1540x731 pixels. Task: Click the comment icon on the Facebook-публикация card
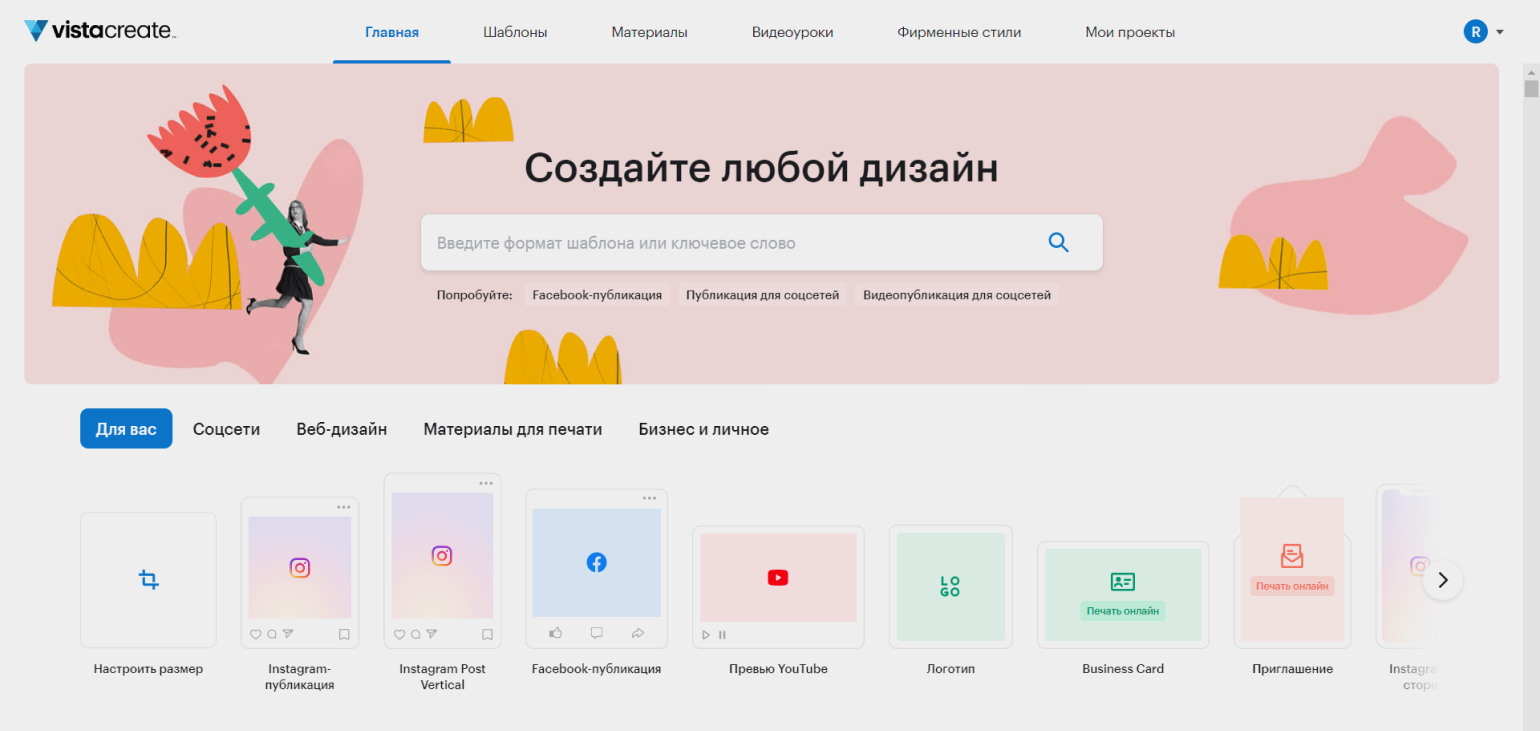tap(597, 633)
